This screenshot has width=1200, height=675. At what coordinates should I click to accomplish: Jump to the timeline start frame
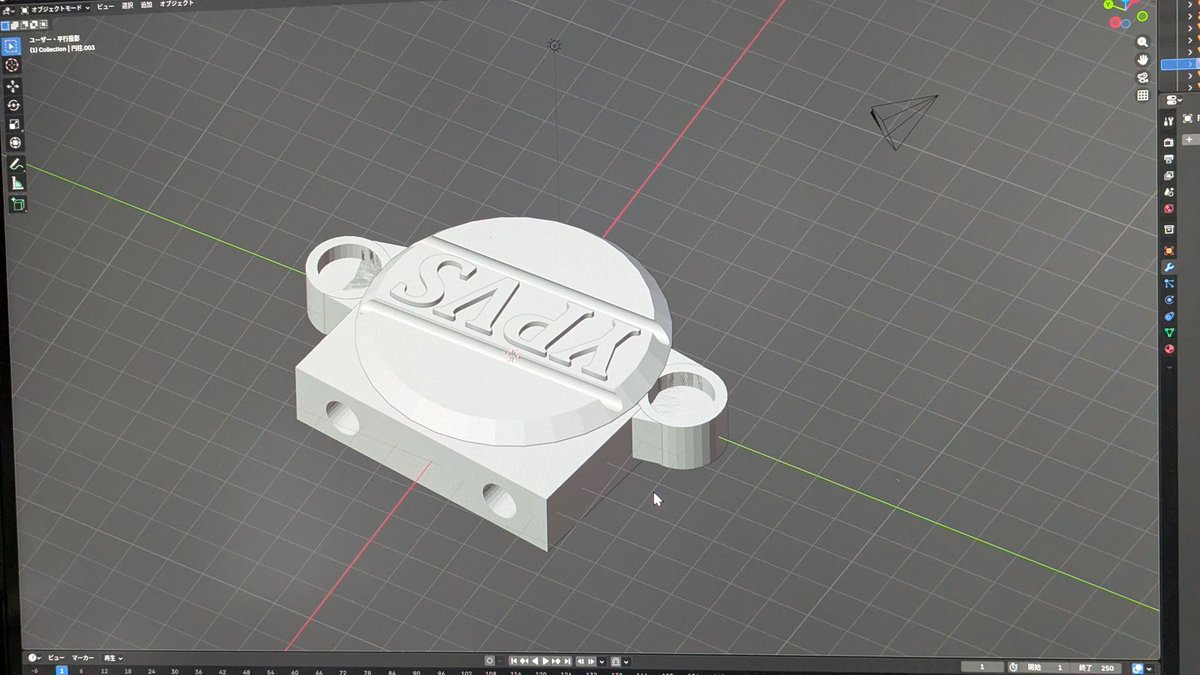(x=515, y=661)
